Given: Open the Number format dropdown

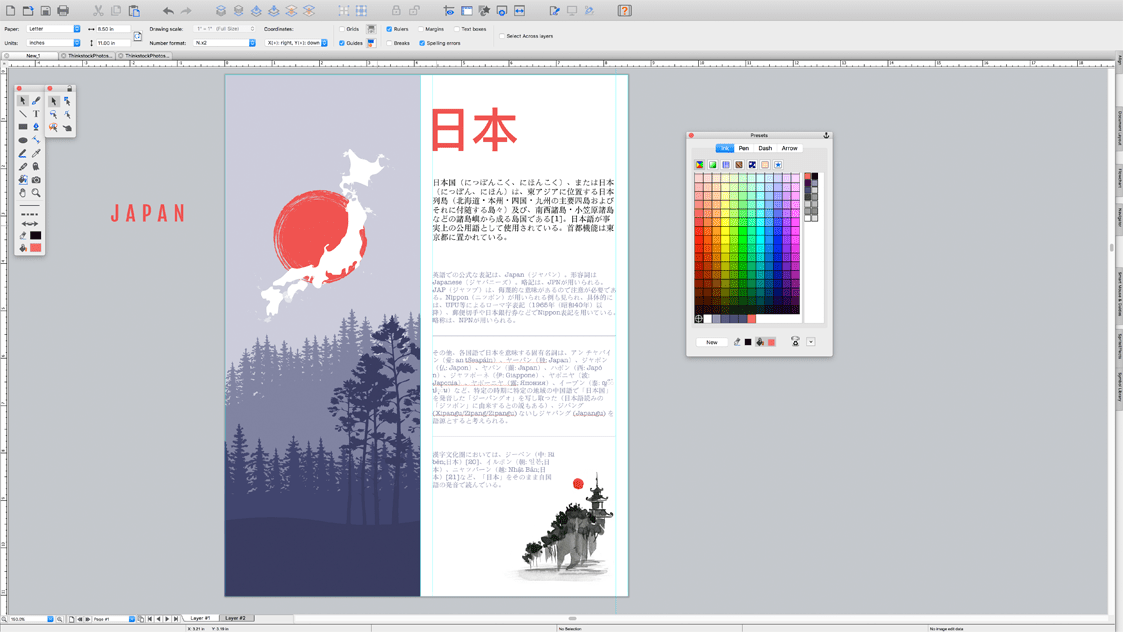Looking at the screenshot, I should (224, 43).
